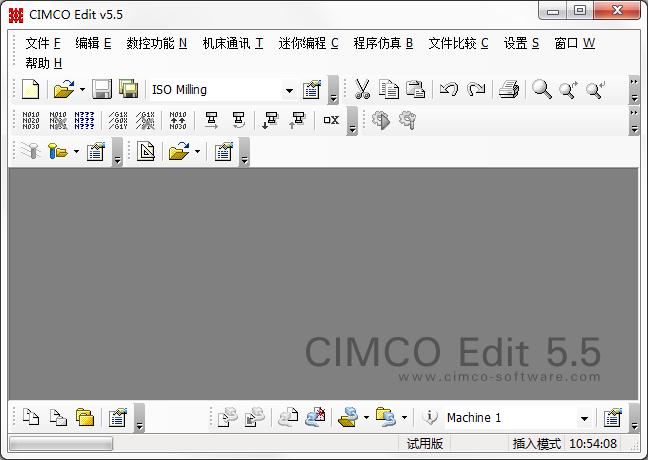Open the 窗口 W menu
The image size is (648, 460).
coord(574,43)
